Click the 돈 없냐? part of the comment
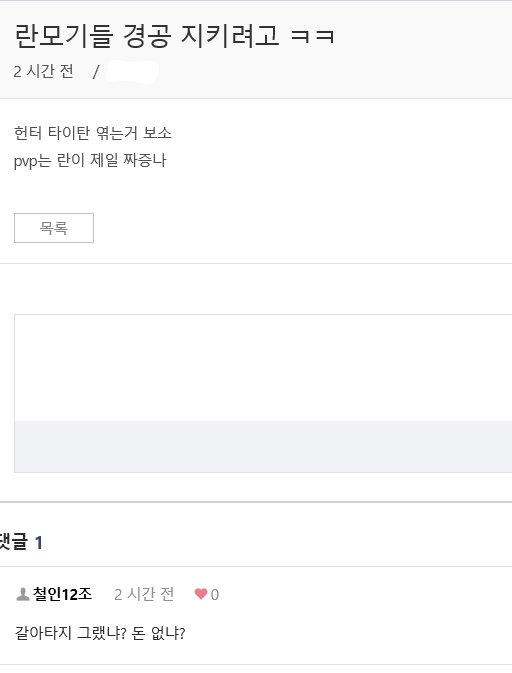The height and width of the screenshot is (673, 512). pyautogui.click(x=158, y=633)
